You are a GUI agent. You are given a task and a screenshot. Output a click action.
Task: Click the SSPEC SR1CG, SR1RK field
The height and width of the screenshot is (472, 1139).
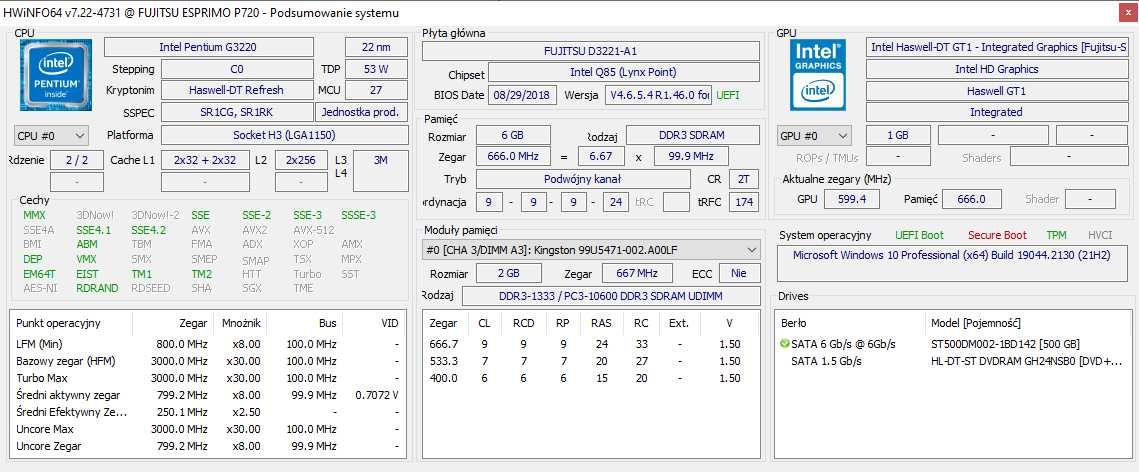(x=238, y=112)
